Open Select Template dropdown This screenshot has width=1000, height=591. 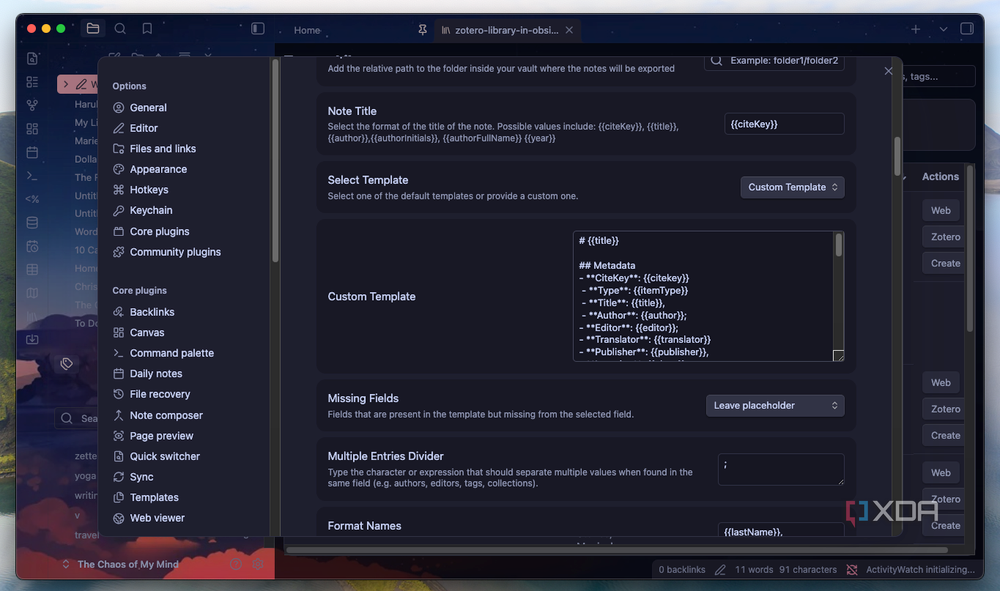pyautogui.click(x=792, y=187)
